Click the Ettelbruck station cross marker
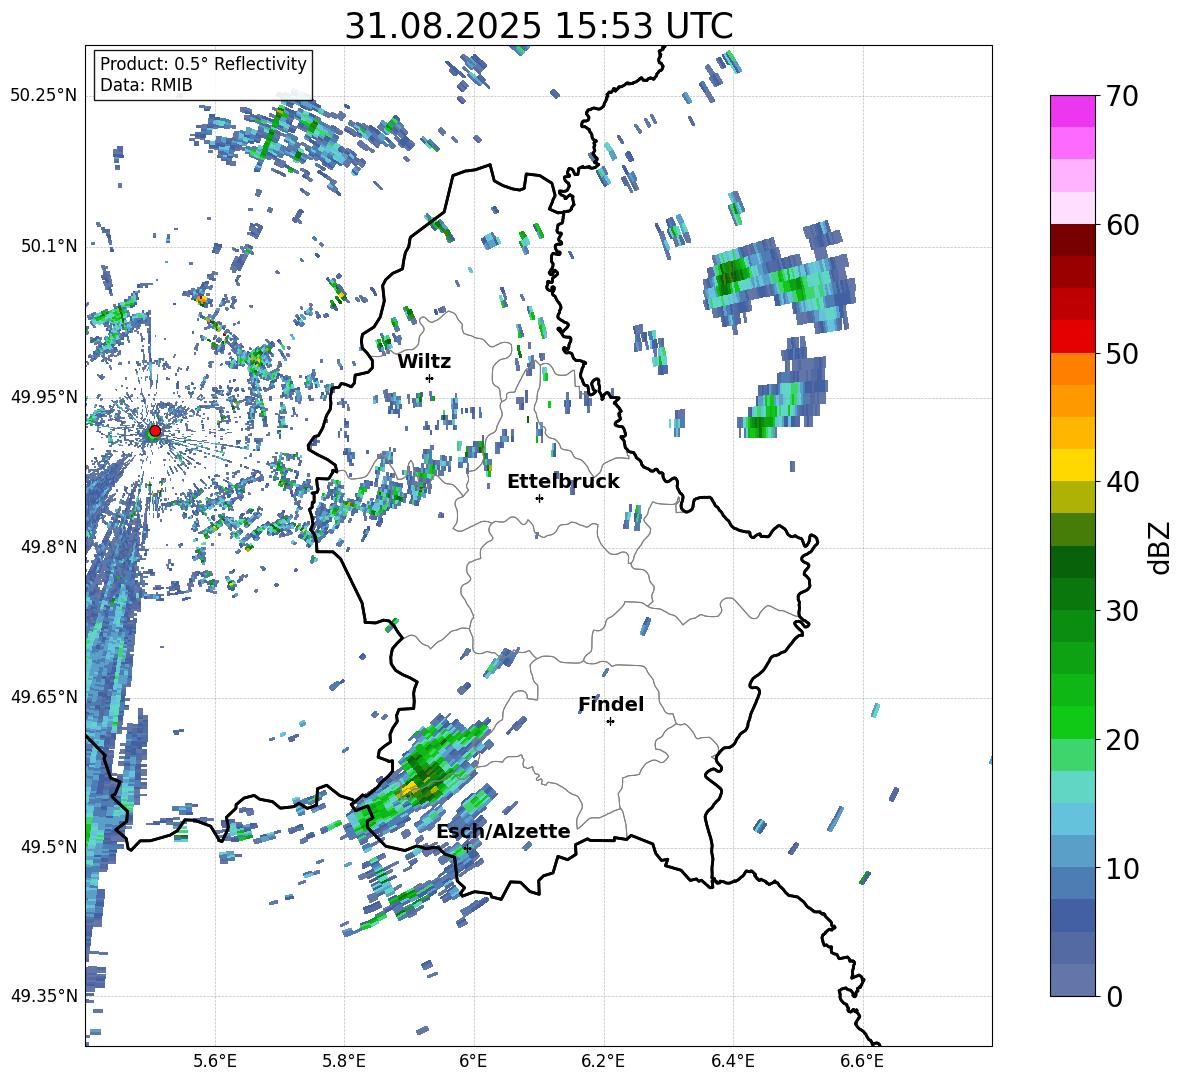This screenshot has width=1184, height=1081. coord(539,498)
